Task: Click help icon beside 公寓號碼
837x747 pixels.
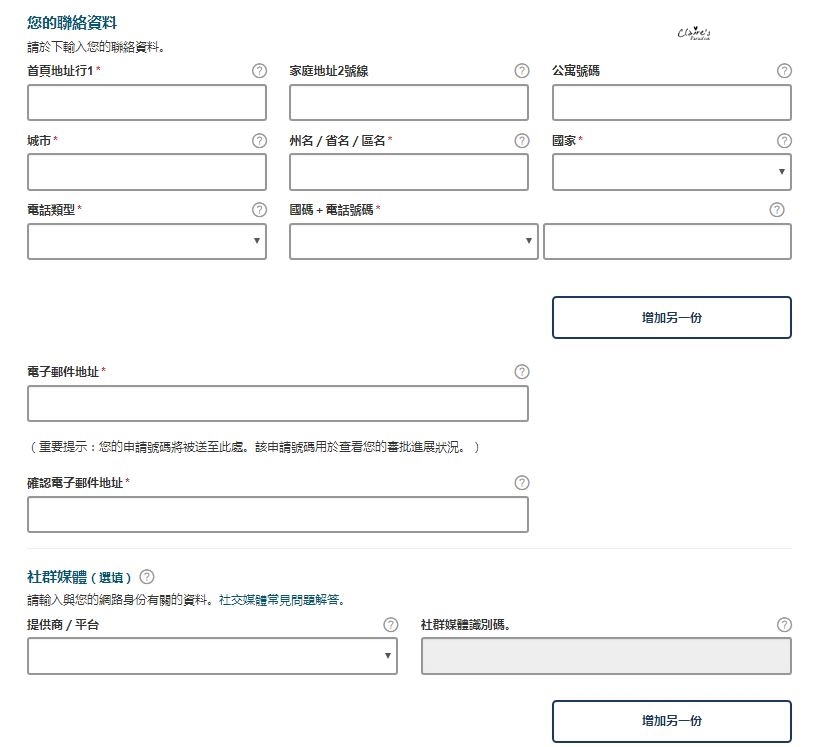Action: click(784, 71)
